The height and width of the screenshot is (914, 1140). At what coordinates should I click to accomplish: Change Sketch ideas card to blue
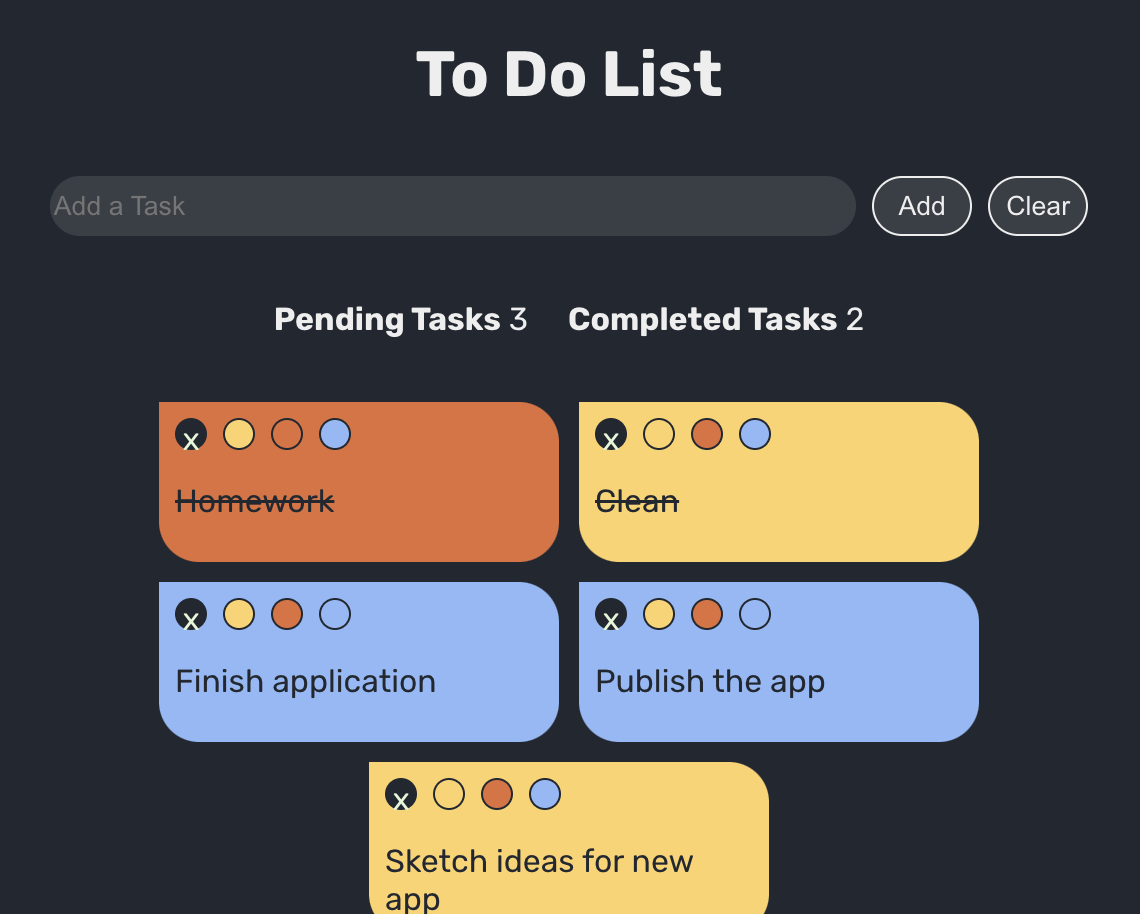click(x=545, y=794)
